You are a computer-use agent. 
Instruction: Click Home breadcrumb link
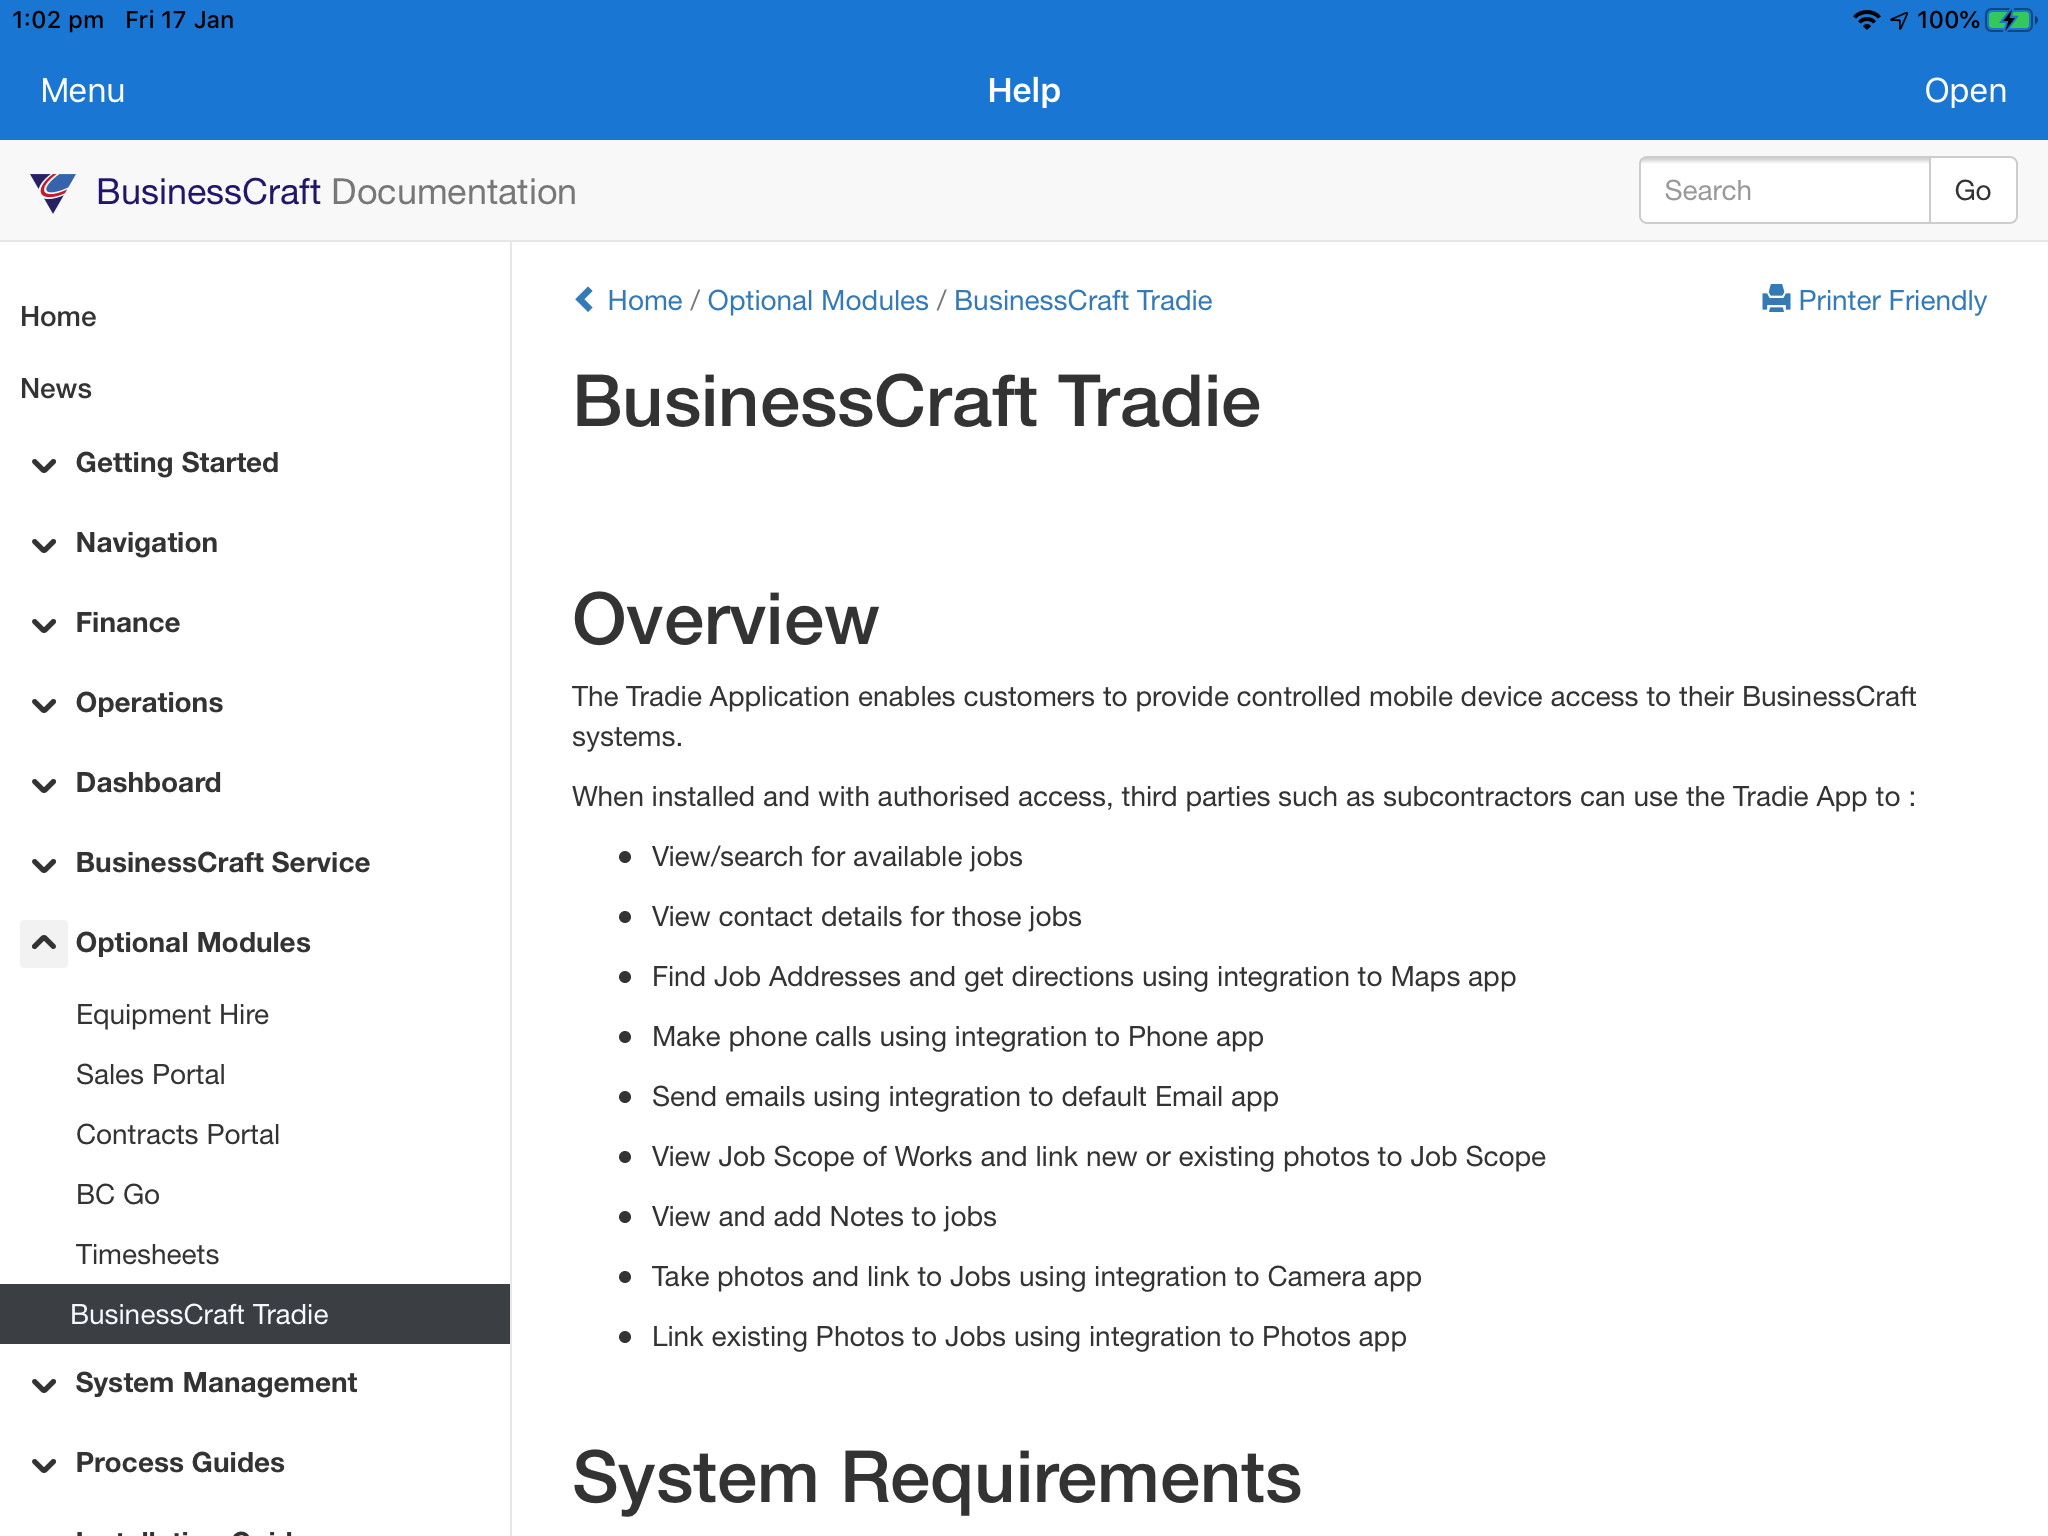(x=644, y=300)
